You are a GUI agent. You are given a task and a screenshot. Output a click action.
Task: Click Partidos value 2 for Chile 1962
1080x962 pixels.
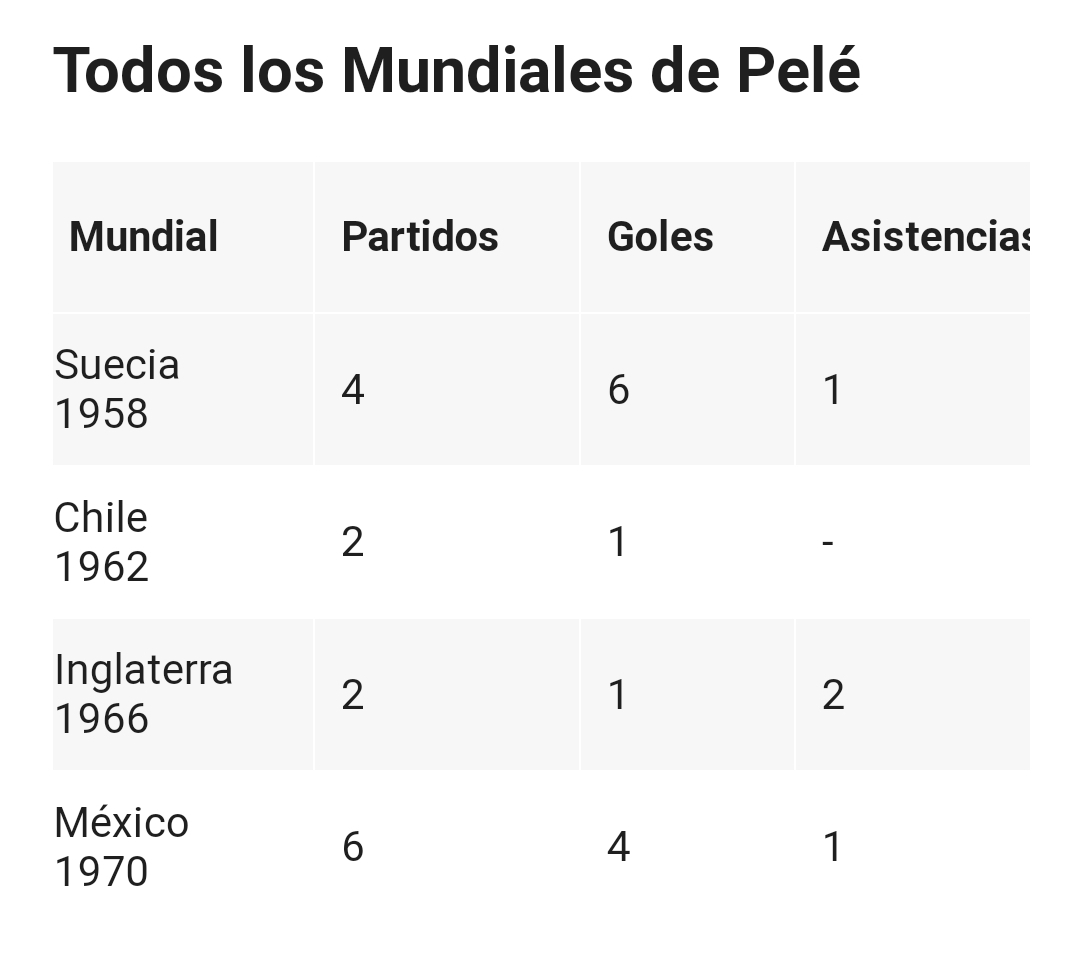click(x=353, y=542)
